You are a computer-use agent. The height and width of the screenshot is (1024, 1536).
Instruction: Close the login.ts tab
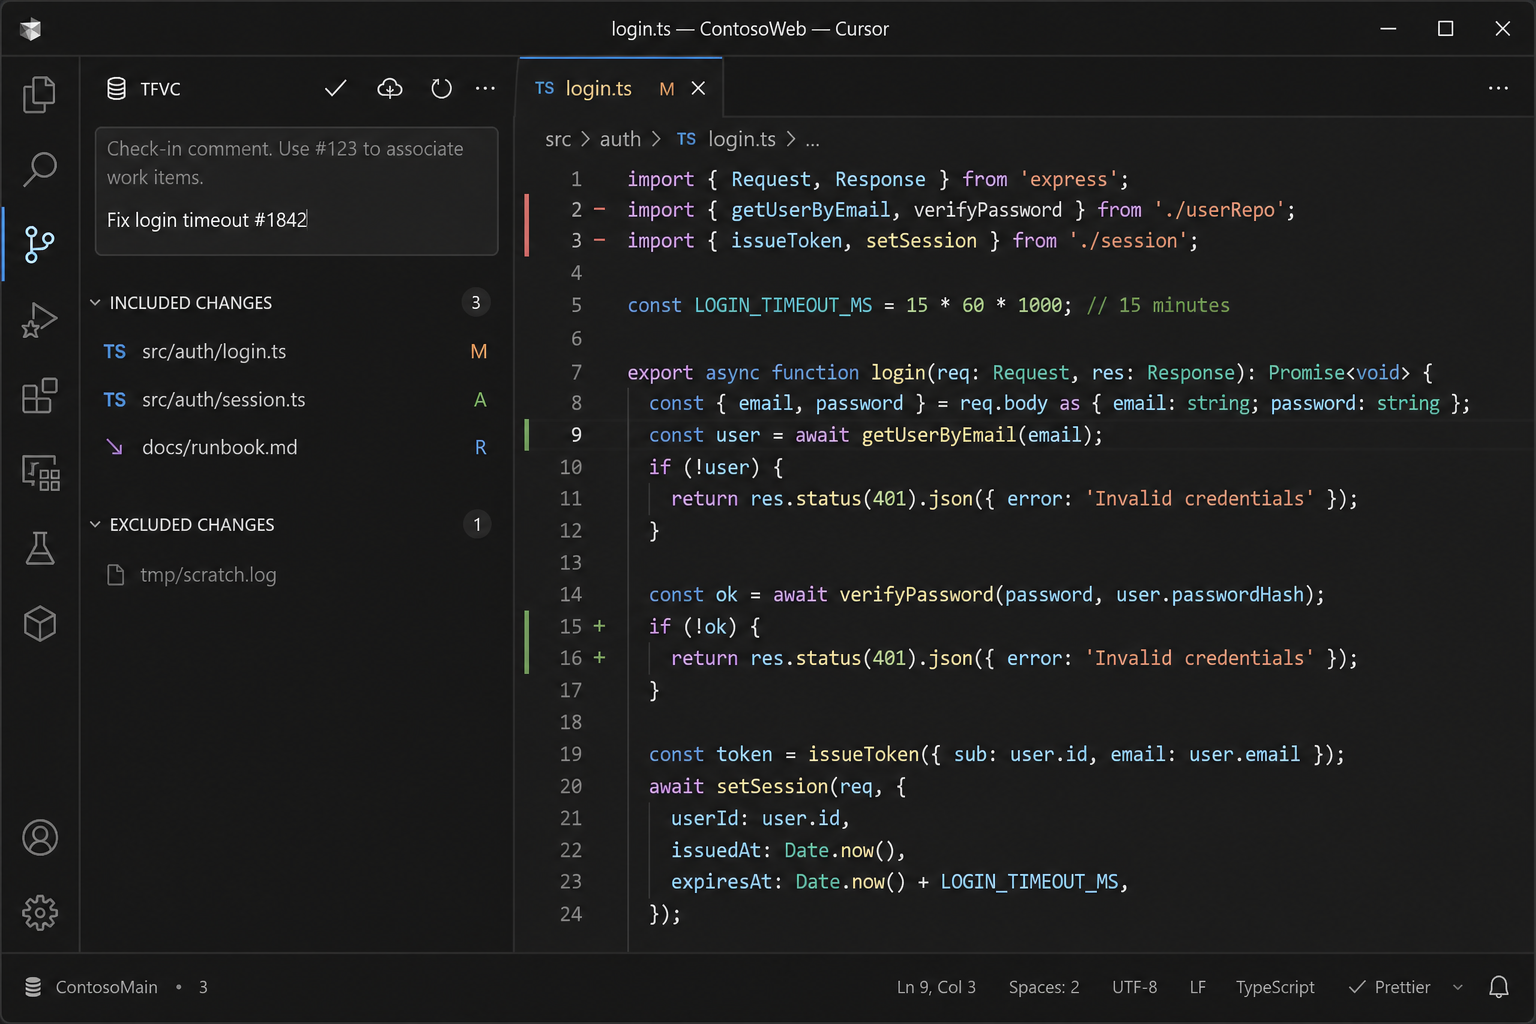[698, 89]
